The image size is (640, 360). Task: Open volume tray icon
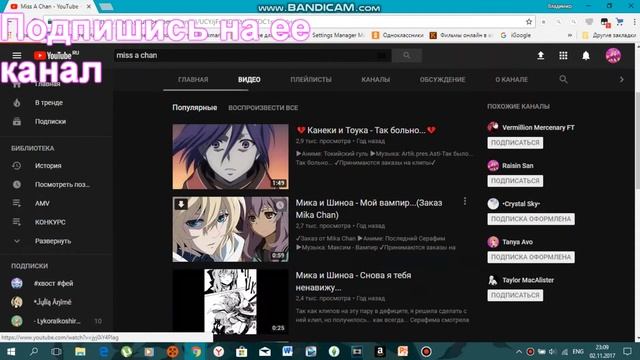[553, 351]
